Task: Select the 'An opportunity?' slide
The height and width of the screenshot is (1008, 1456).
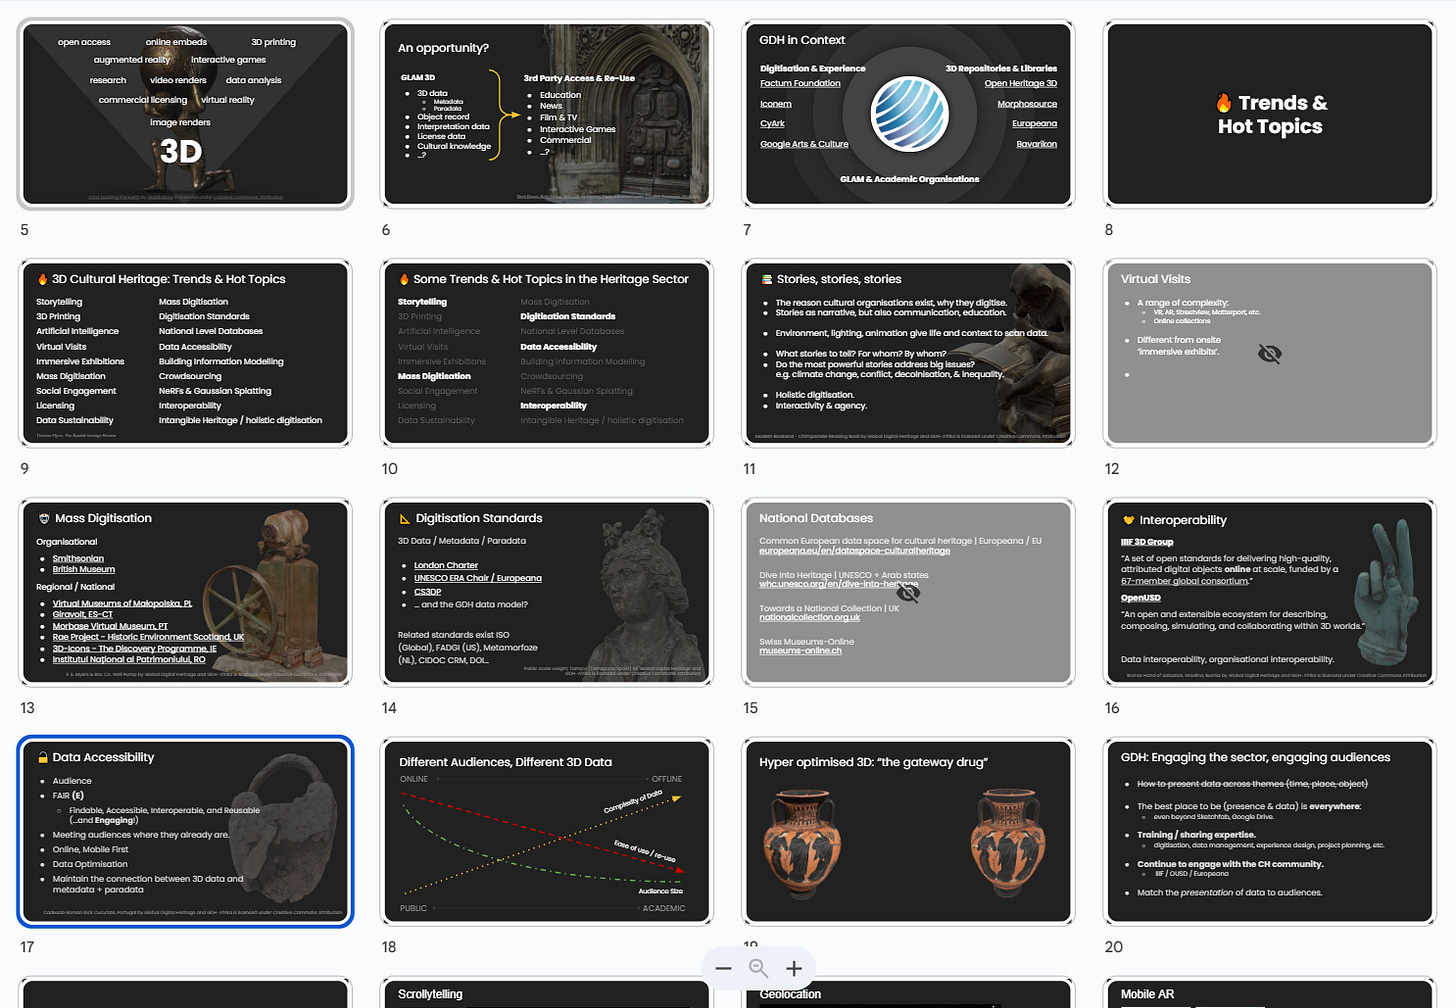Action: [547, 114]
